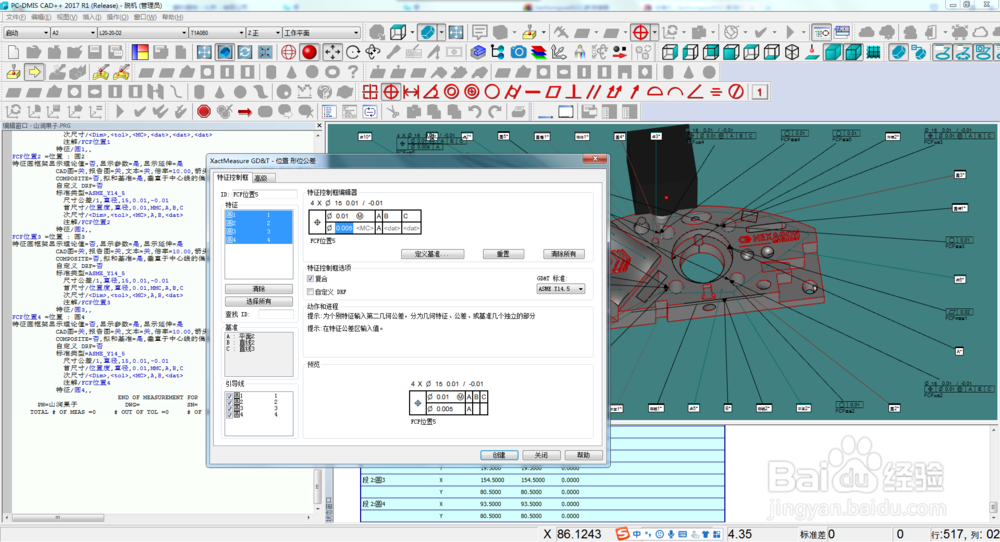Click the 关闭 button in dialog
The image size is (1000, 542).
tap(541, 455)
